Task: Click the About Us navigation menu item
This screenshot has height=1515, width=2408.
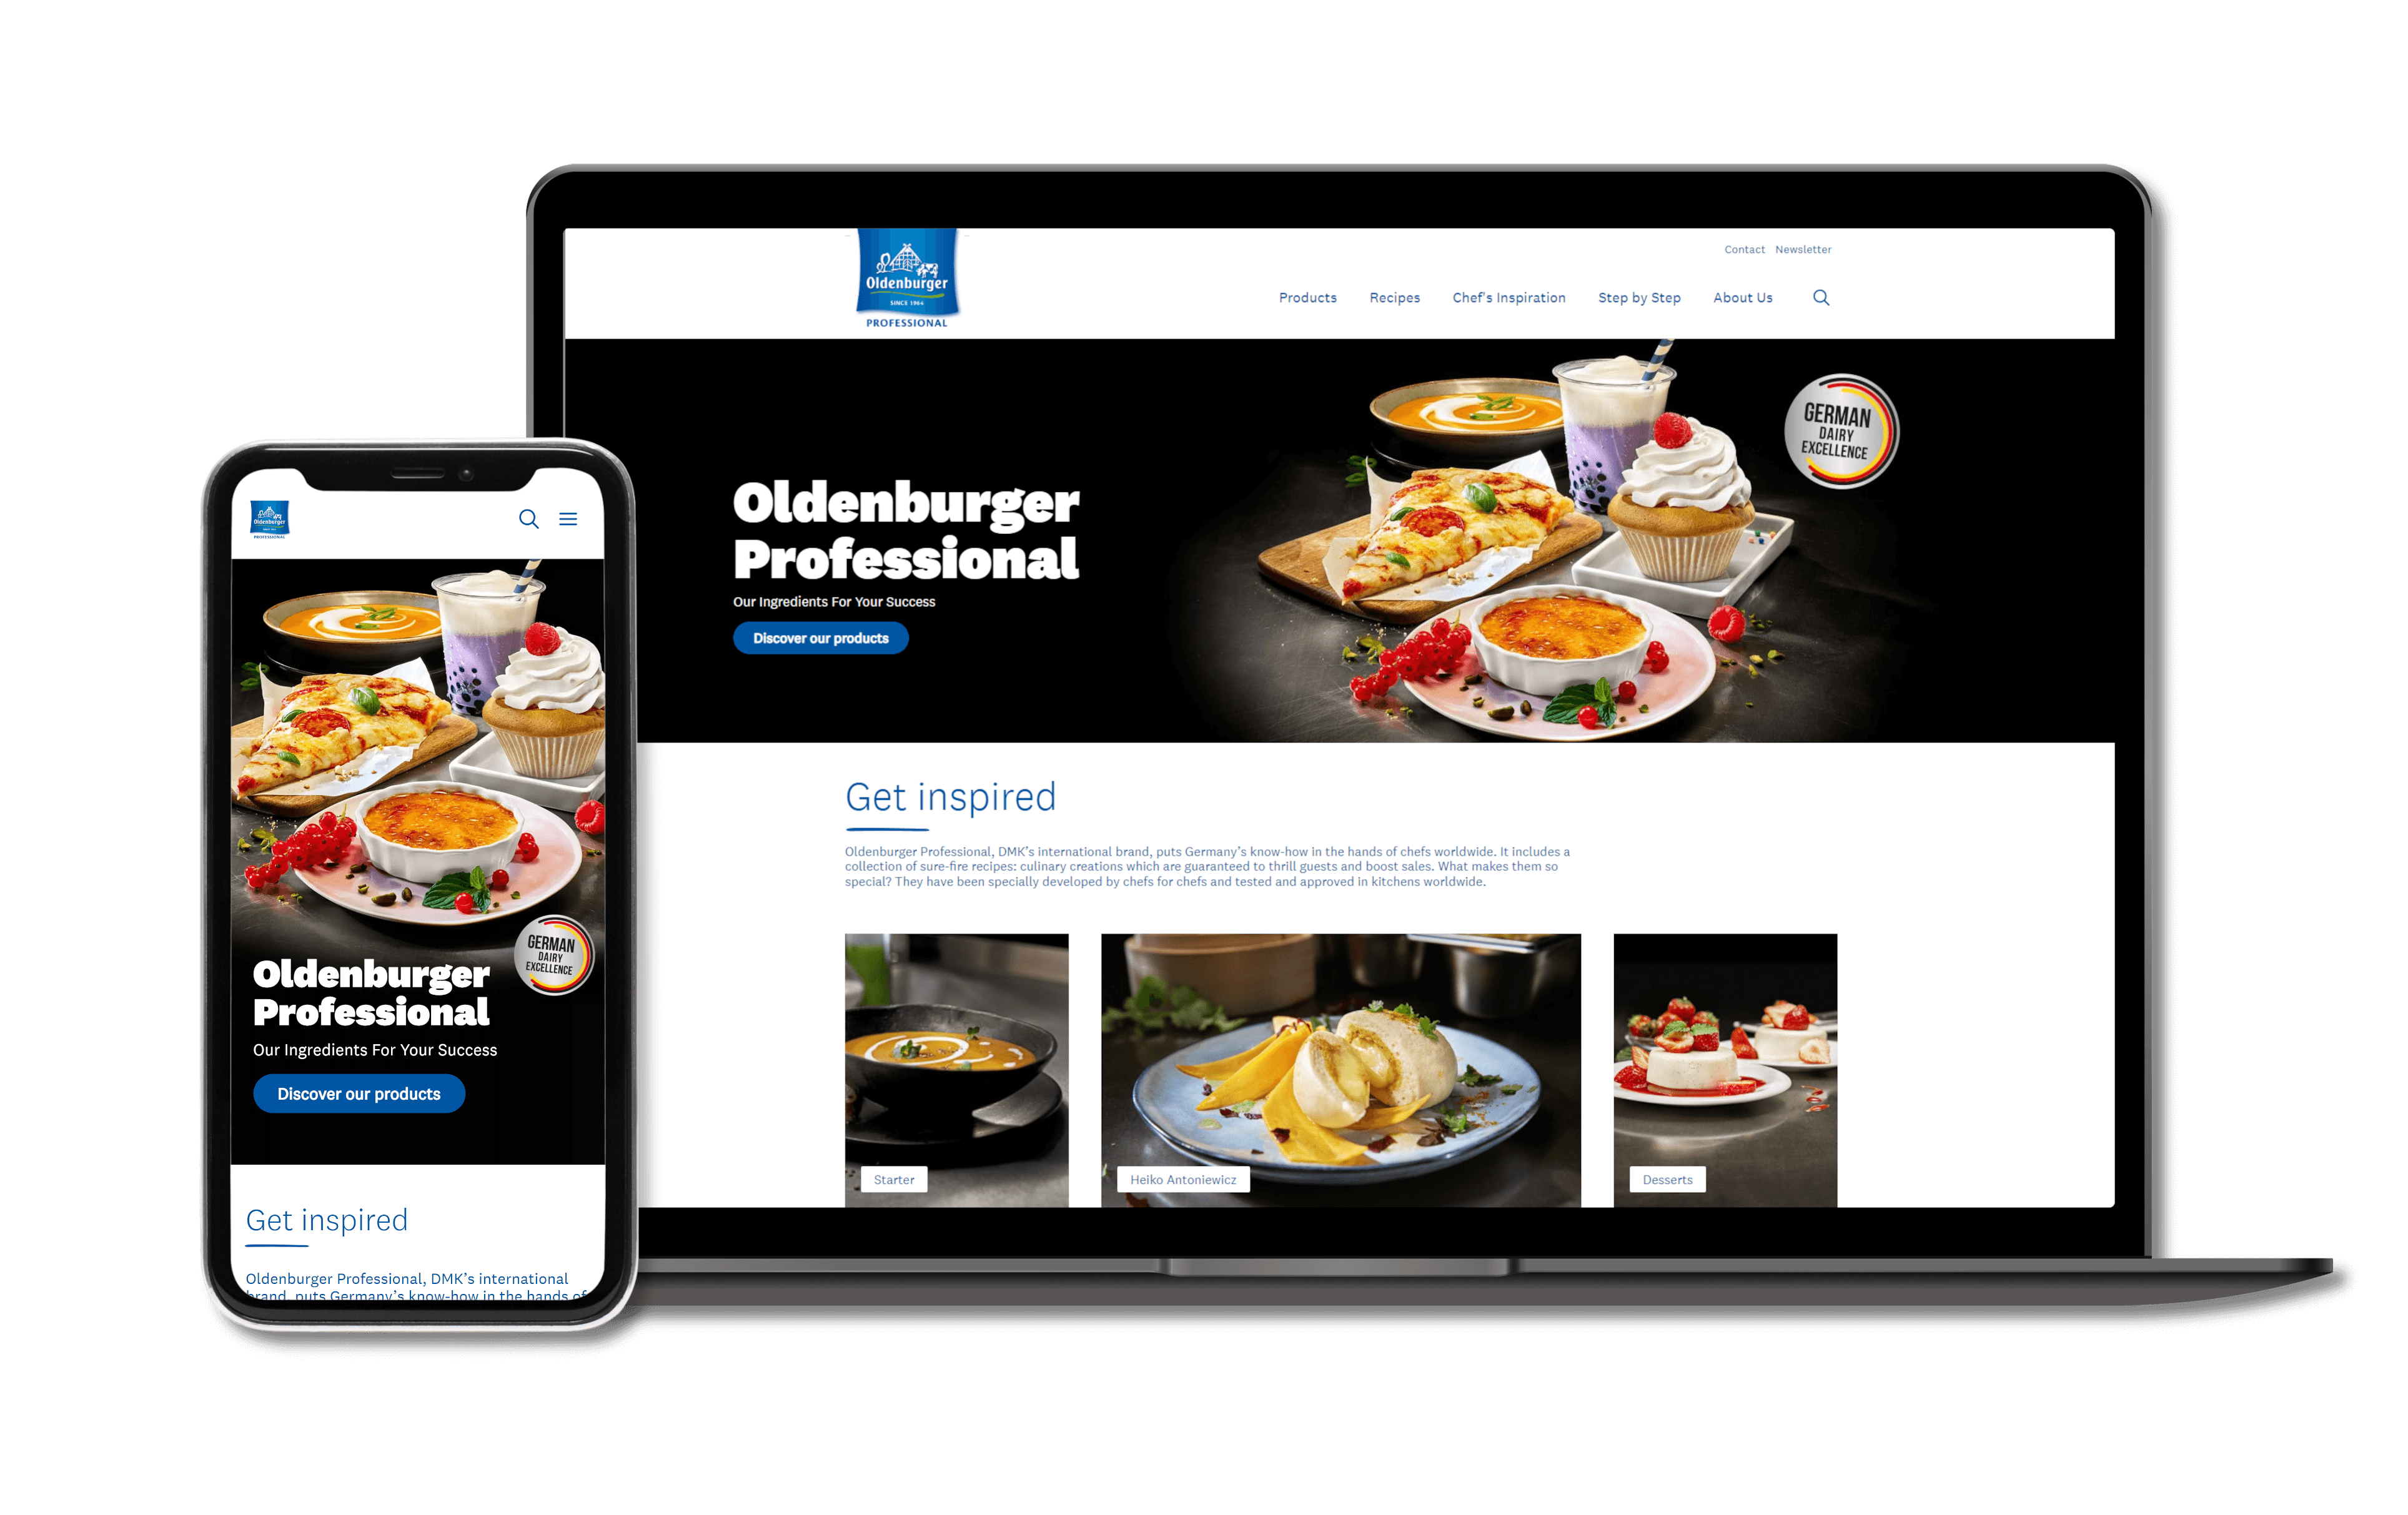Action: click(1743, 297)
